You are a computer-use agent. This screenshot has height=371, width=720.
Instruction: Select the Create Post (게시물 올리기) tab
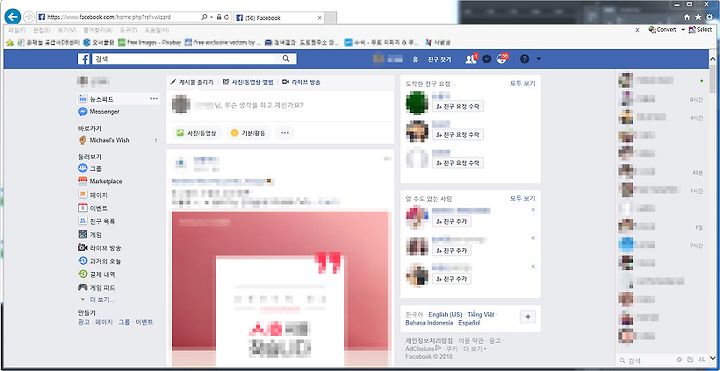(x=192, y=82)
